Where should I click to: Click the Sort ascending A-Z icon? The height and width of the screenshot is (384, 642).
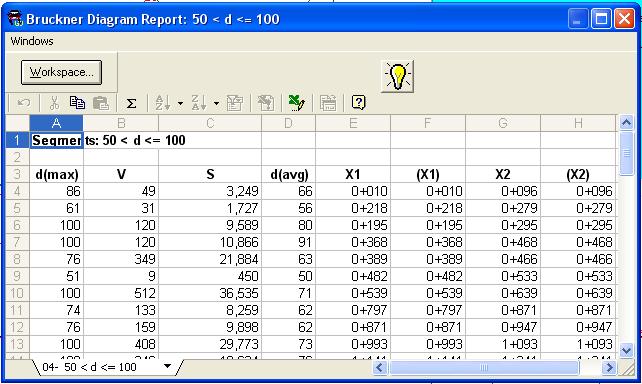[x=163, y=103]
